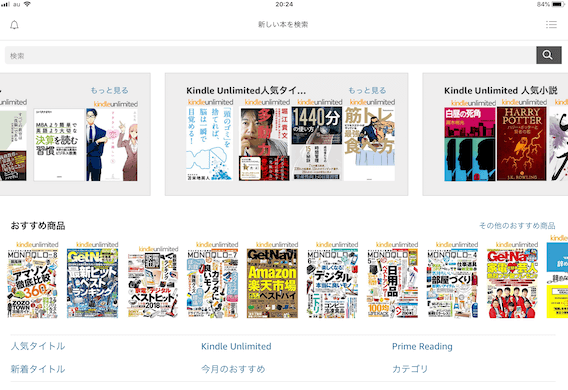Go to 人気タイトル category

tap(38, 346)
